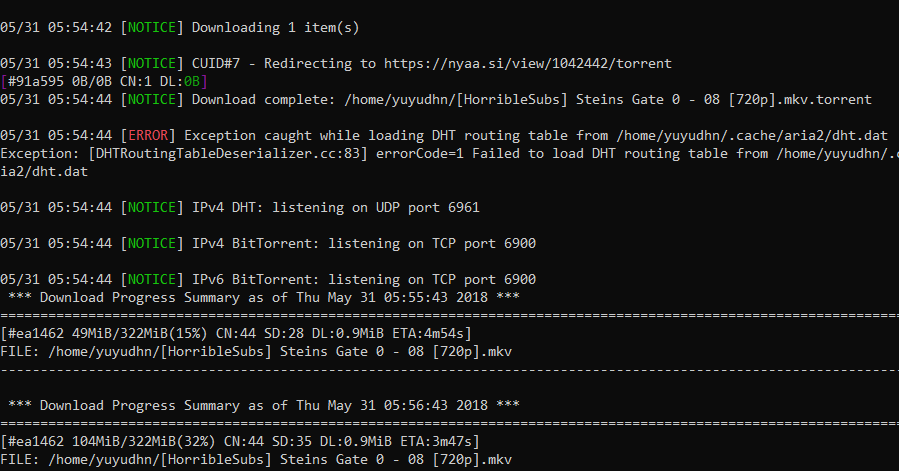Click the nyaa.si torrent redirect URL
Viewport: 899px width, 471px height.
[527, 63]
